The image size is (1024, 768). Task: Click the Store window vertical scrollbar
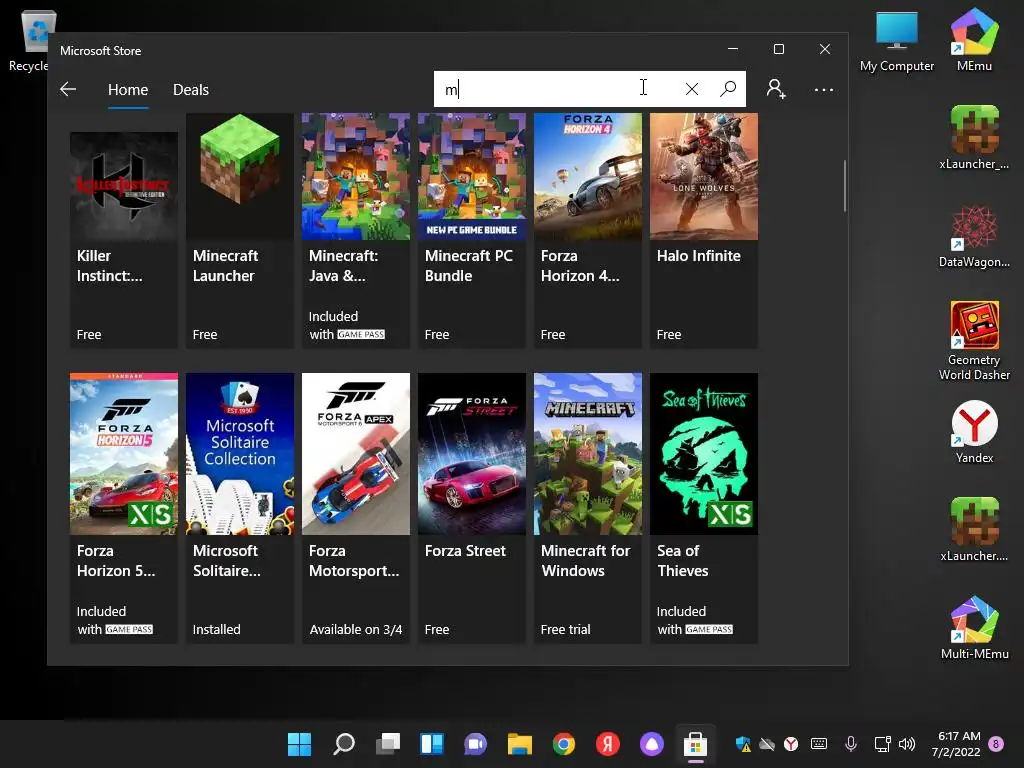(x=844, y=186)
